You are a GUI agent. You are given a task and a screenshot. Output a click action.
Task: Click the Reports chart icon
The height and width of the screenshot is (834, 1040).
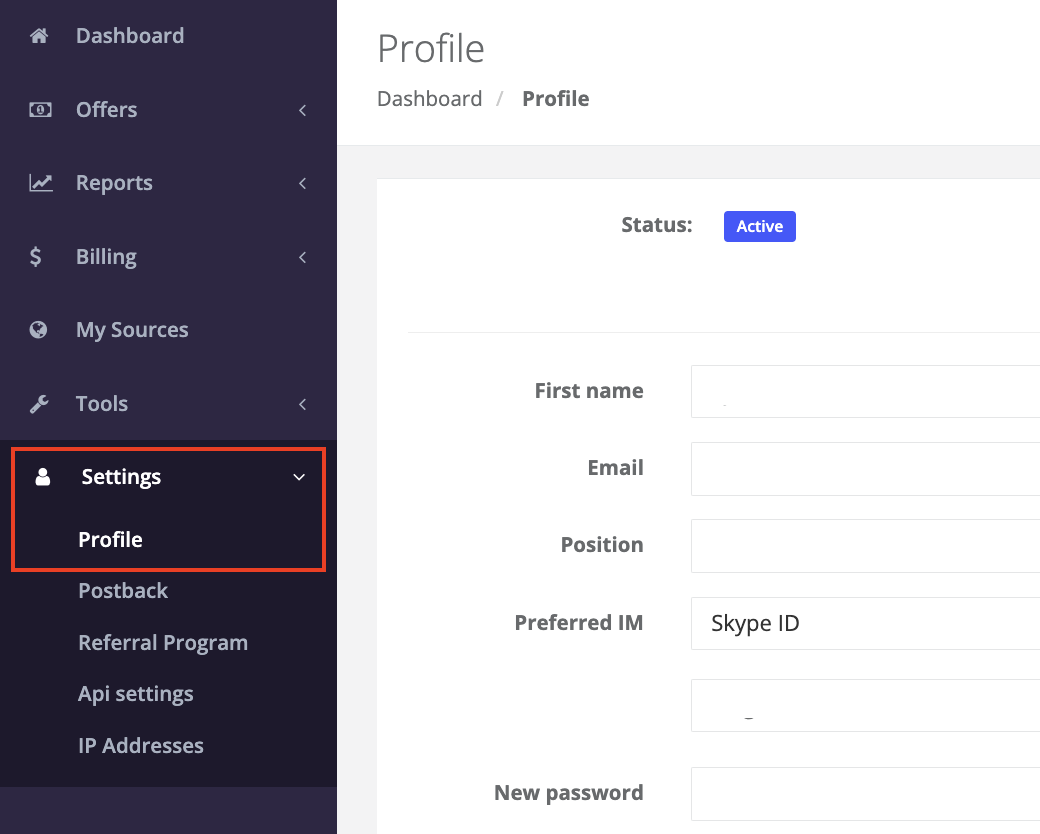[x=40, y=182]
